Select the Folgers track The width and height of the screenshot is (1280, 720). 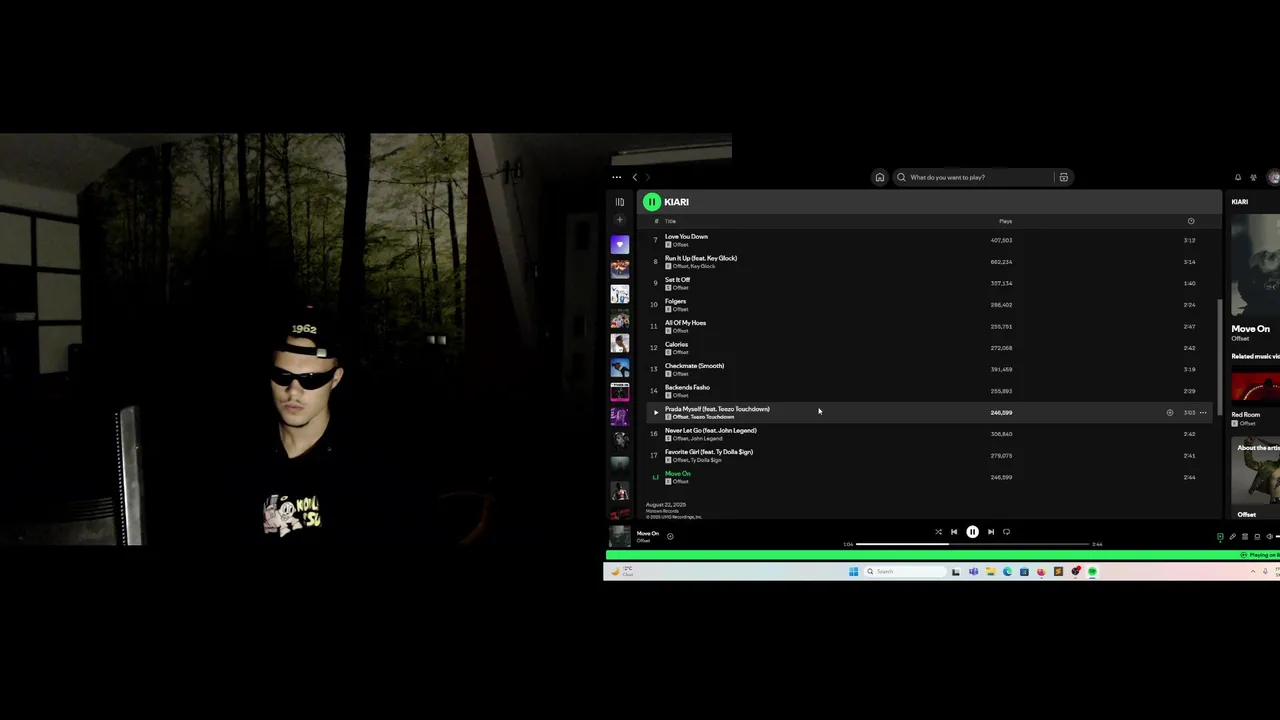click(x=928, y=305)
